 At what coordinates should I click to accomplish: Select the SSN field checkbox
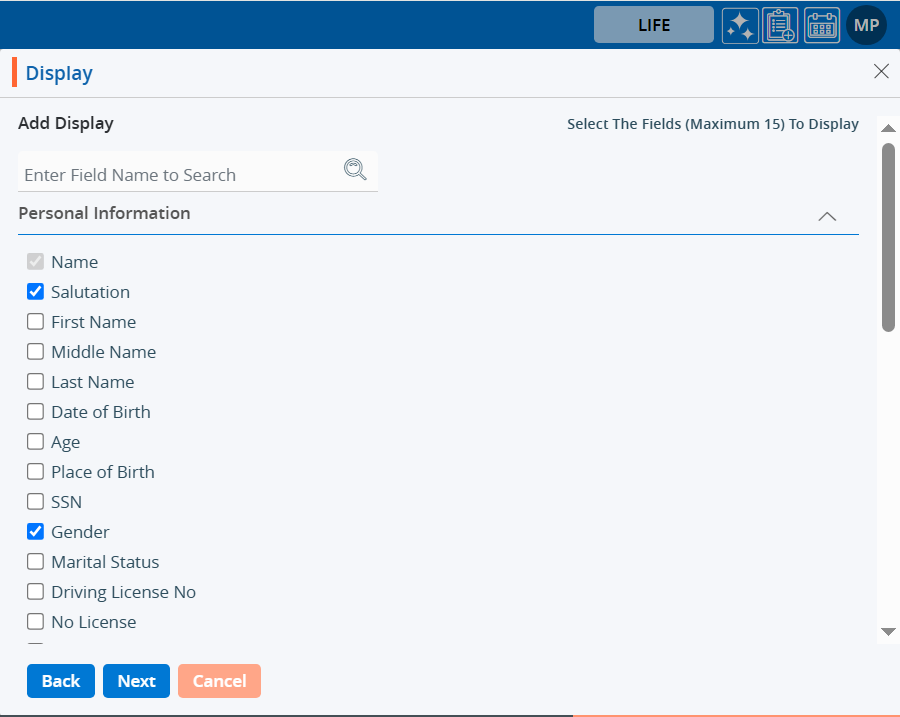(36, 502)
